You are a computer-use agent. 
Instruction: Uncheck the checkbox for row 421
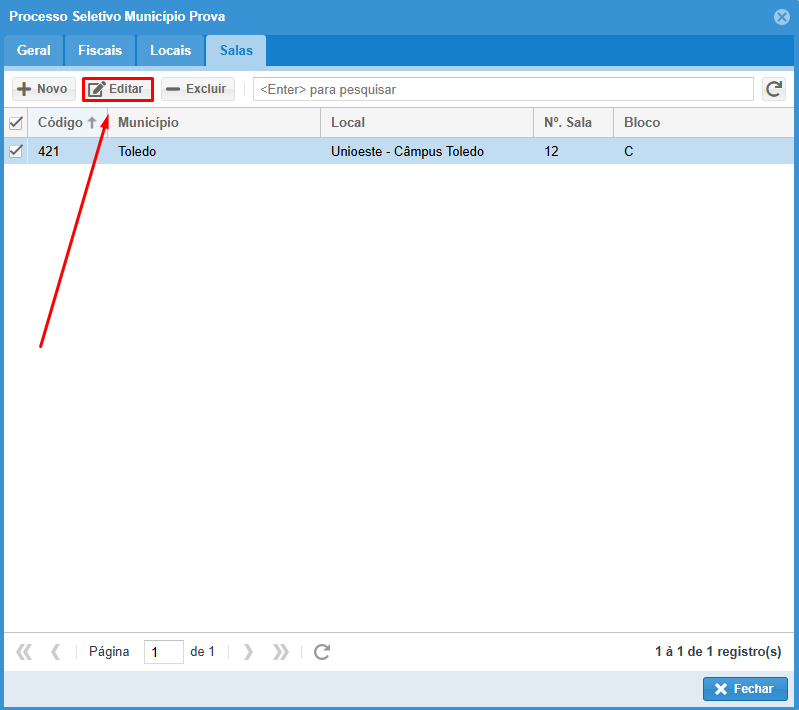click(16, 152)
